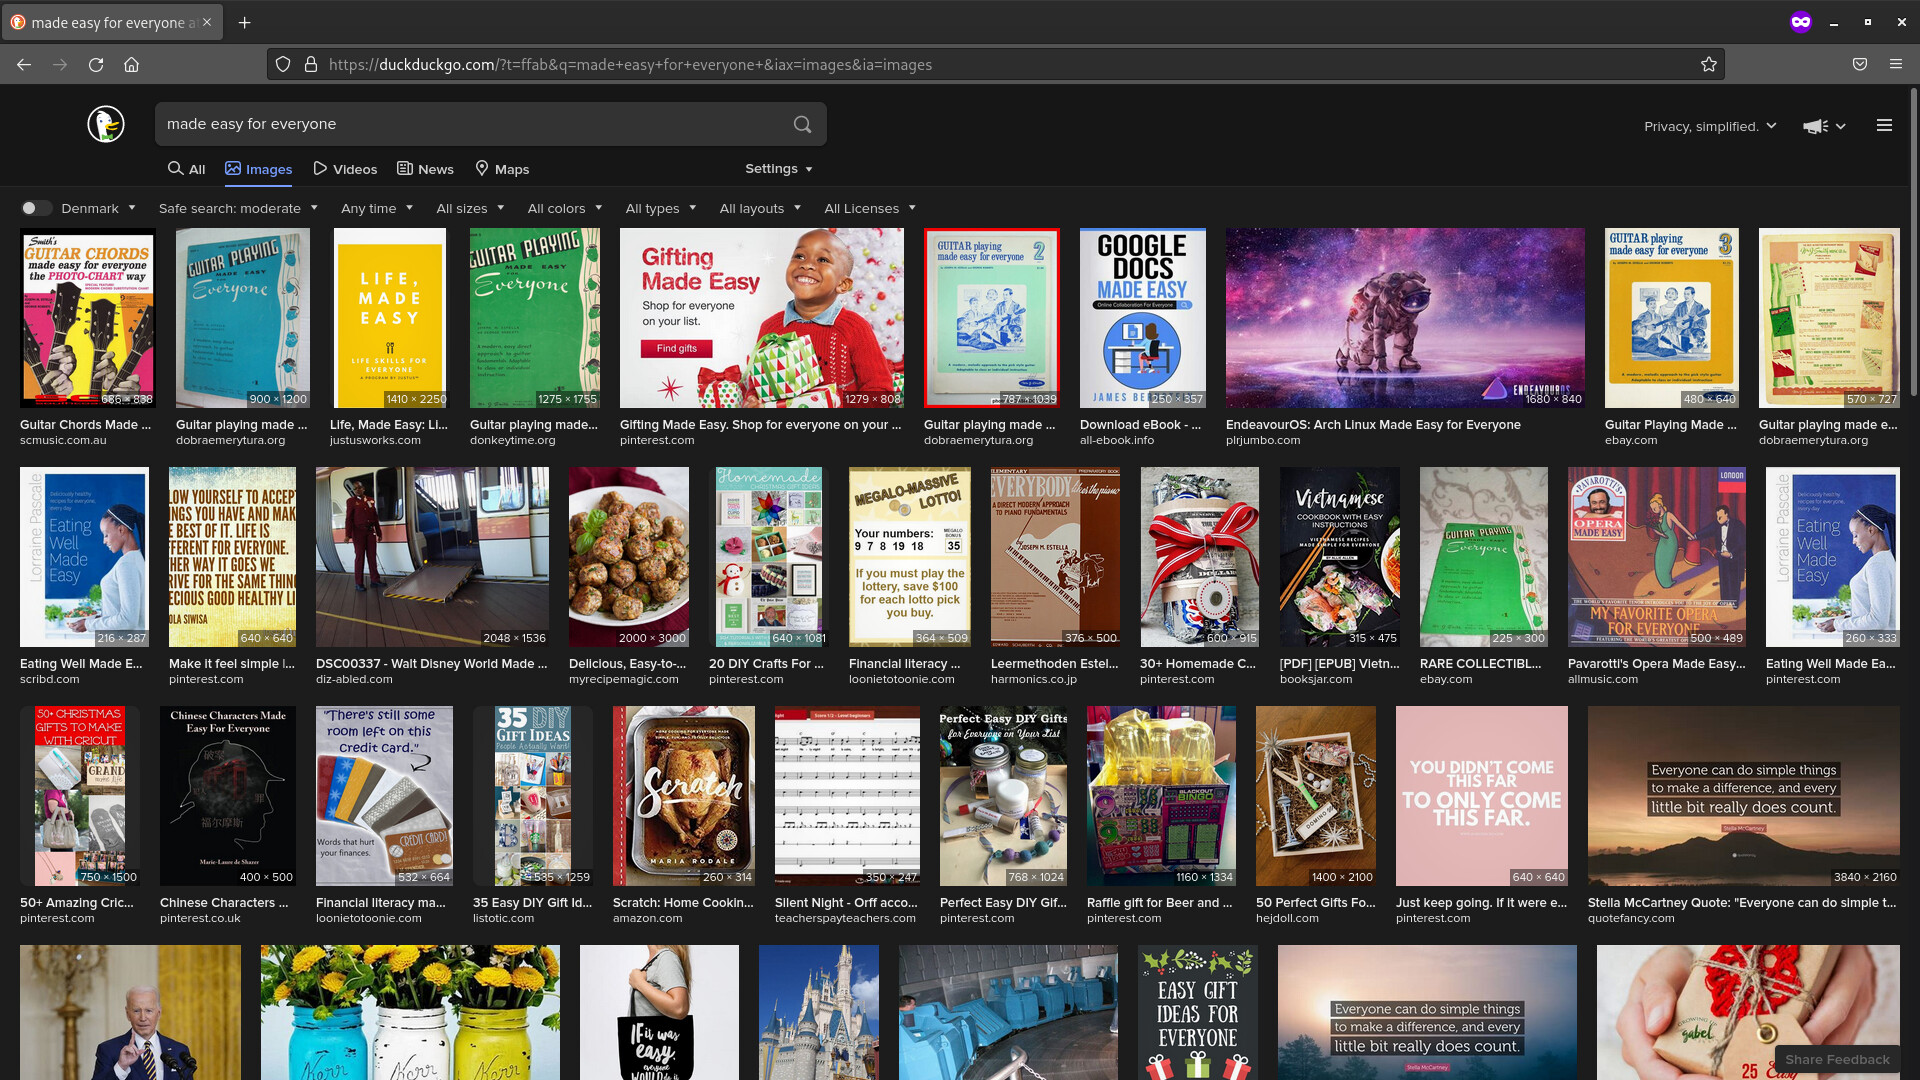
Task: Open justusworks.com source link
Action: pos(375,441)
